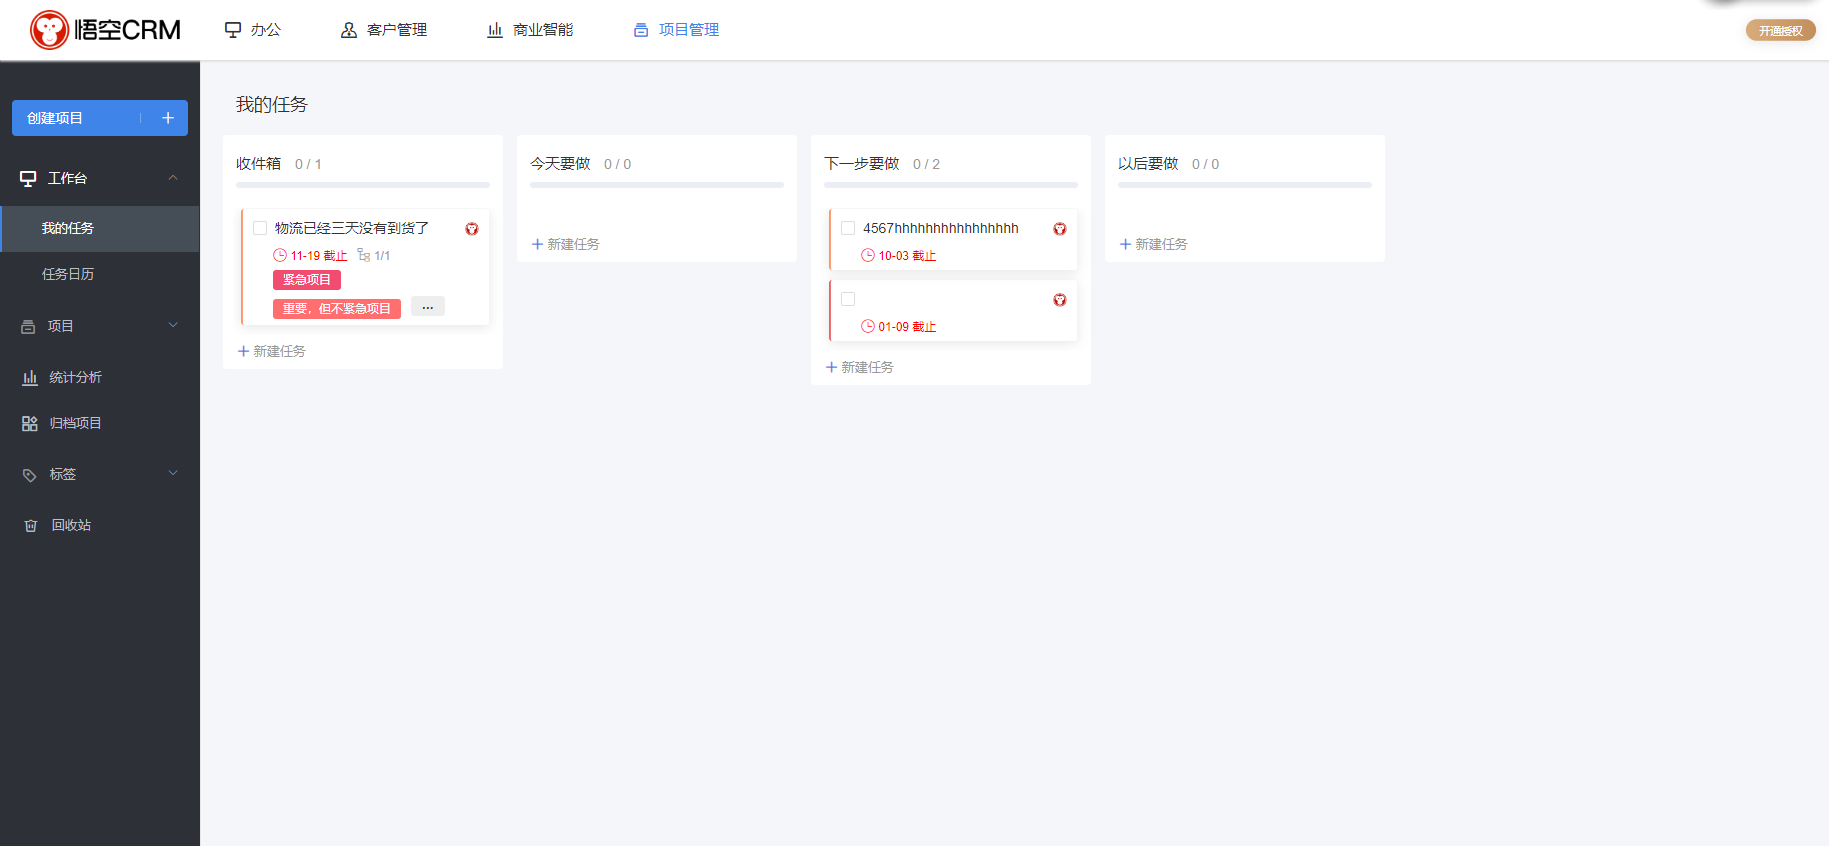1829x846 pixels.
Task: Open the task 物流已经三天没有到货了
Action: [351, 228]
